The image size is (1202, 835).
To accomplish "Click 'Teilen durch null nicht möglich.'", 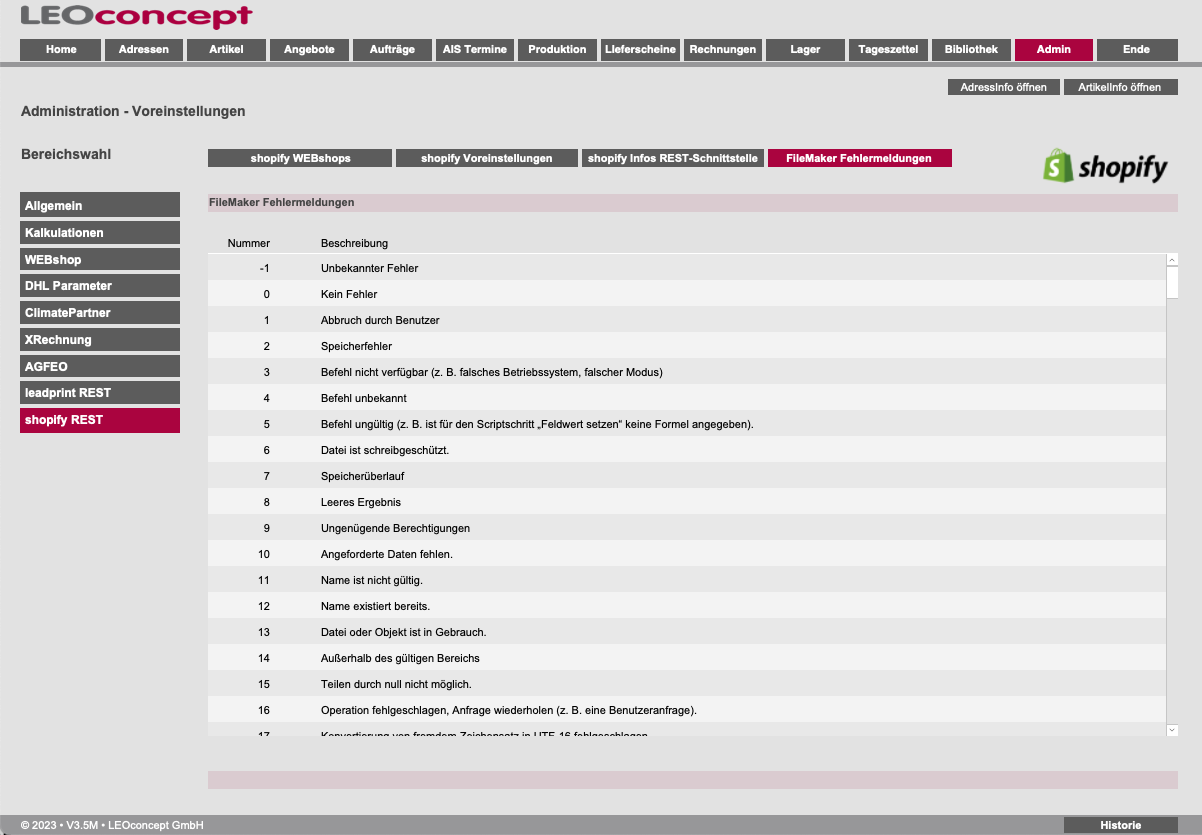I will (687, 684).
